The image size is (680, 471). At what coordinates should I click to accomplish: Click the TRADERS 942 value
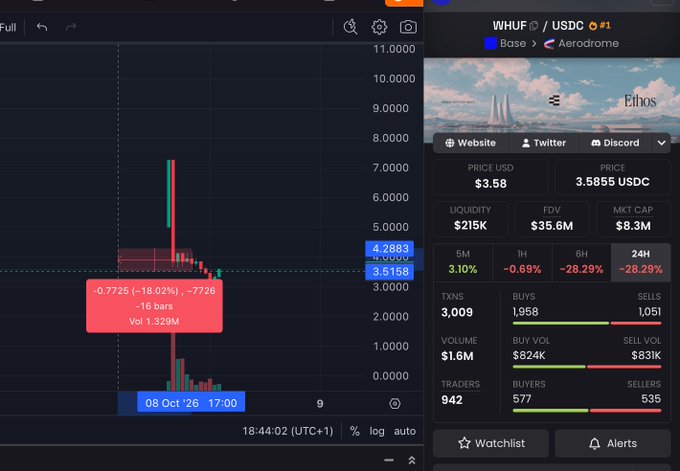[x=451, y=400]
